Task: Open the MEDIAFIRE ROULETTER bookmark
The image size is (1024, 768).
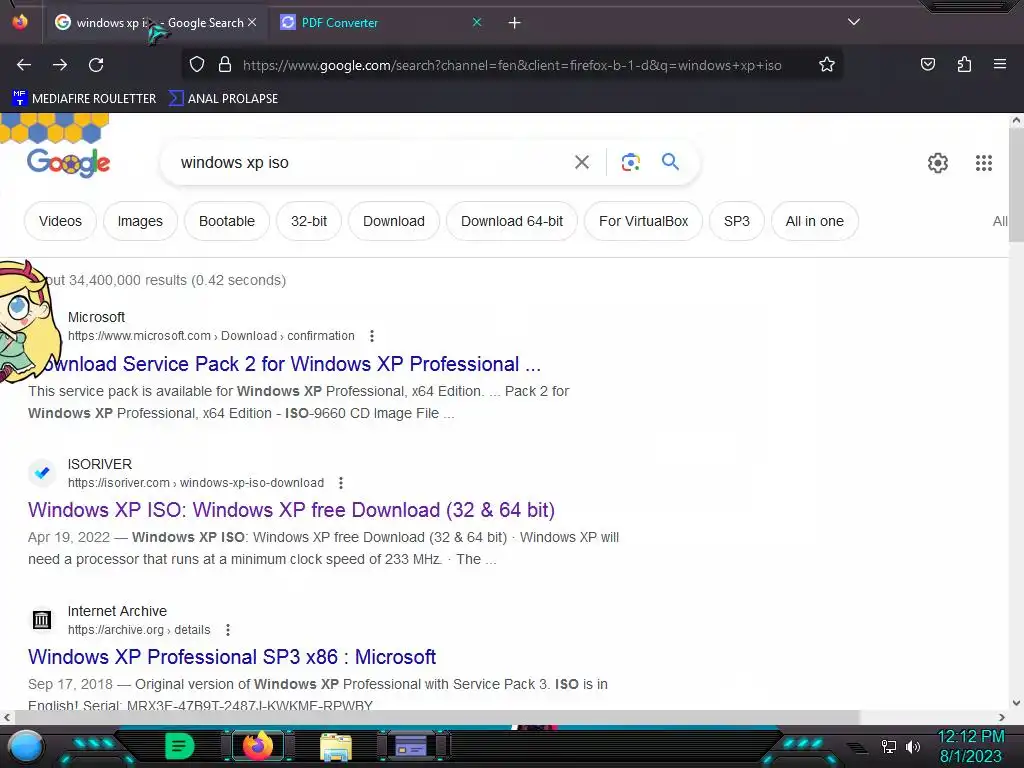Action: [x=84, y=99]
